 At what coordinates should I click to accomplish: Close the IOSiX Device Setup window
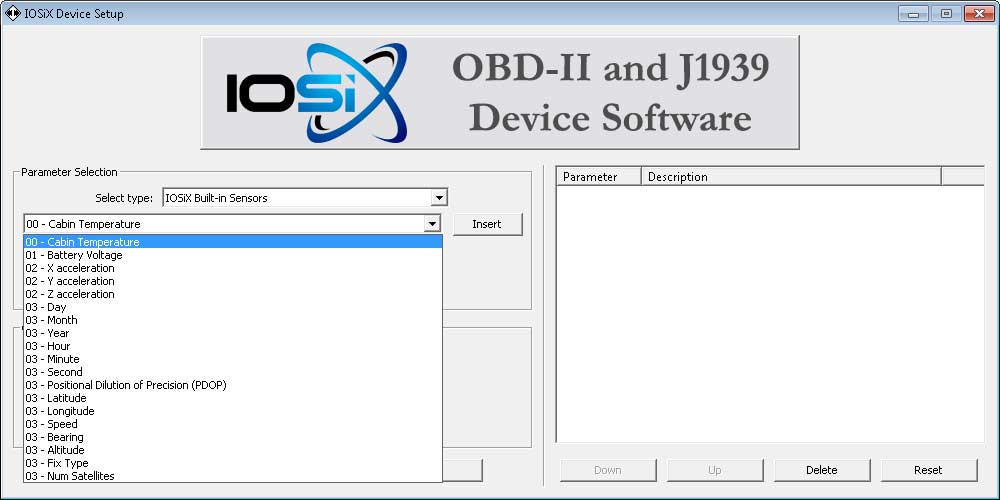[x=980, y=13]
